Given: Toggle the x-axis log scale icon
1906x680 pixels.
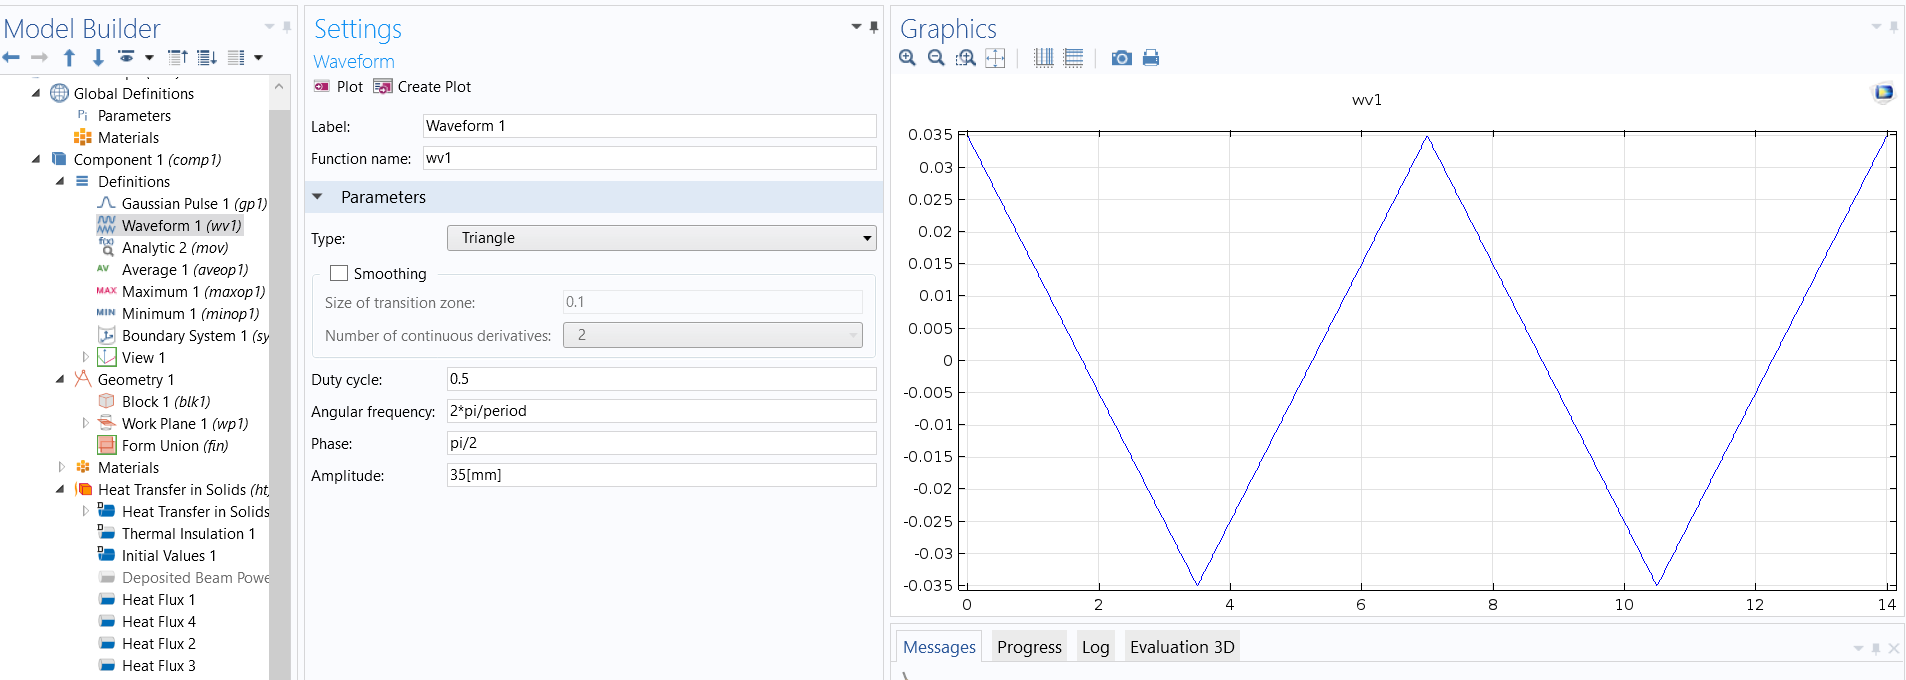Looking at the screenshot, I should [x=1043, y=58].
